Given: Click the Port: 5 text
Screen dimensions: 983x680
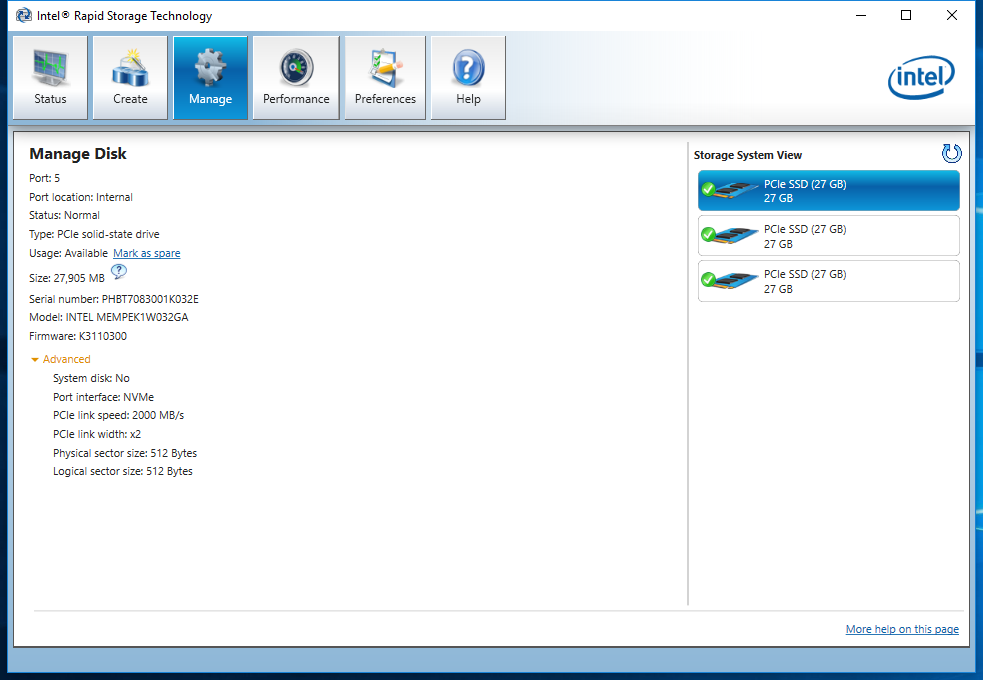Looking at the screenshot, I should [45, 178].
